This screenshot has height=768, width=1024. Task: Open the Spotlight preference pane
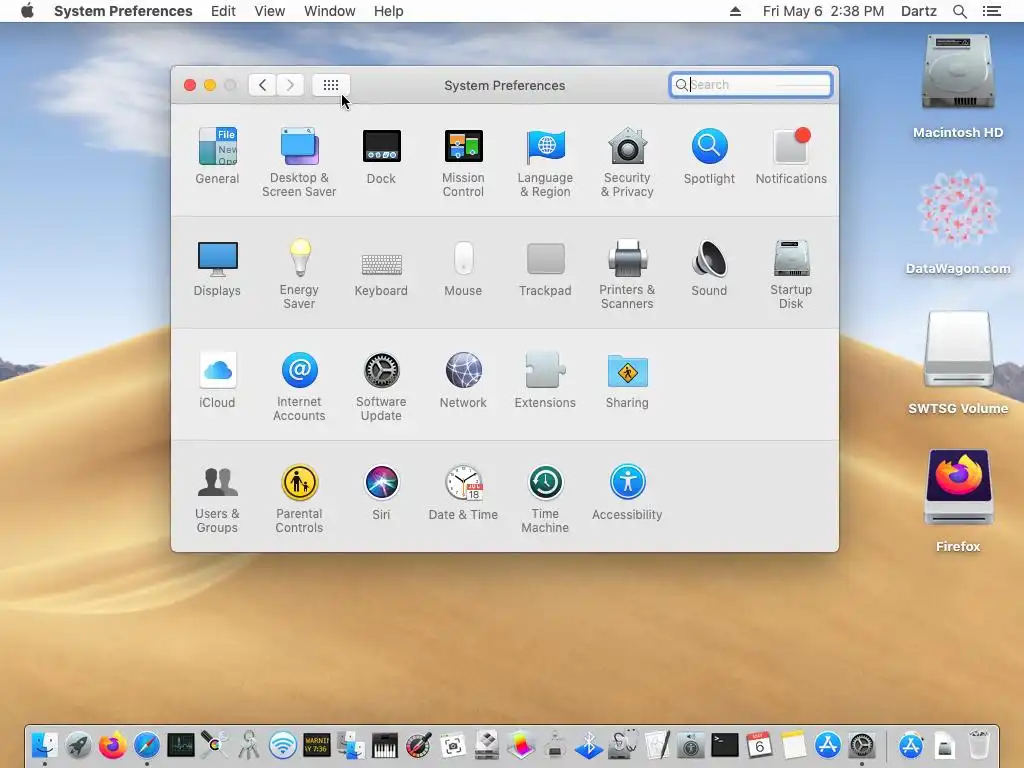[x=709, y=156]
